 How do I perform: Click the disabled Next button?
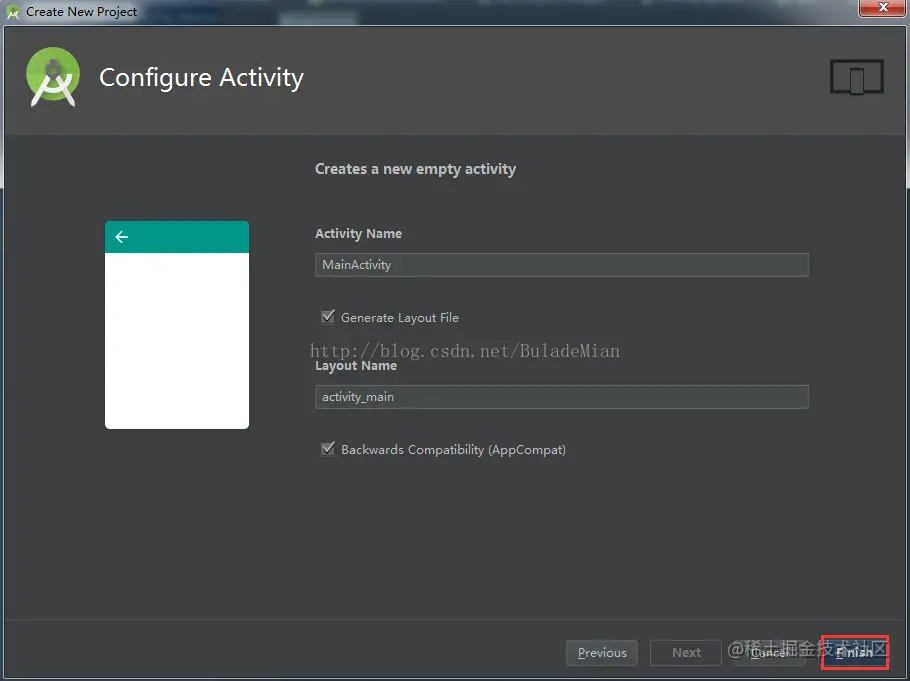click(x=686, y=653)
